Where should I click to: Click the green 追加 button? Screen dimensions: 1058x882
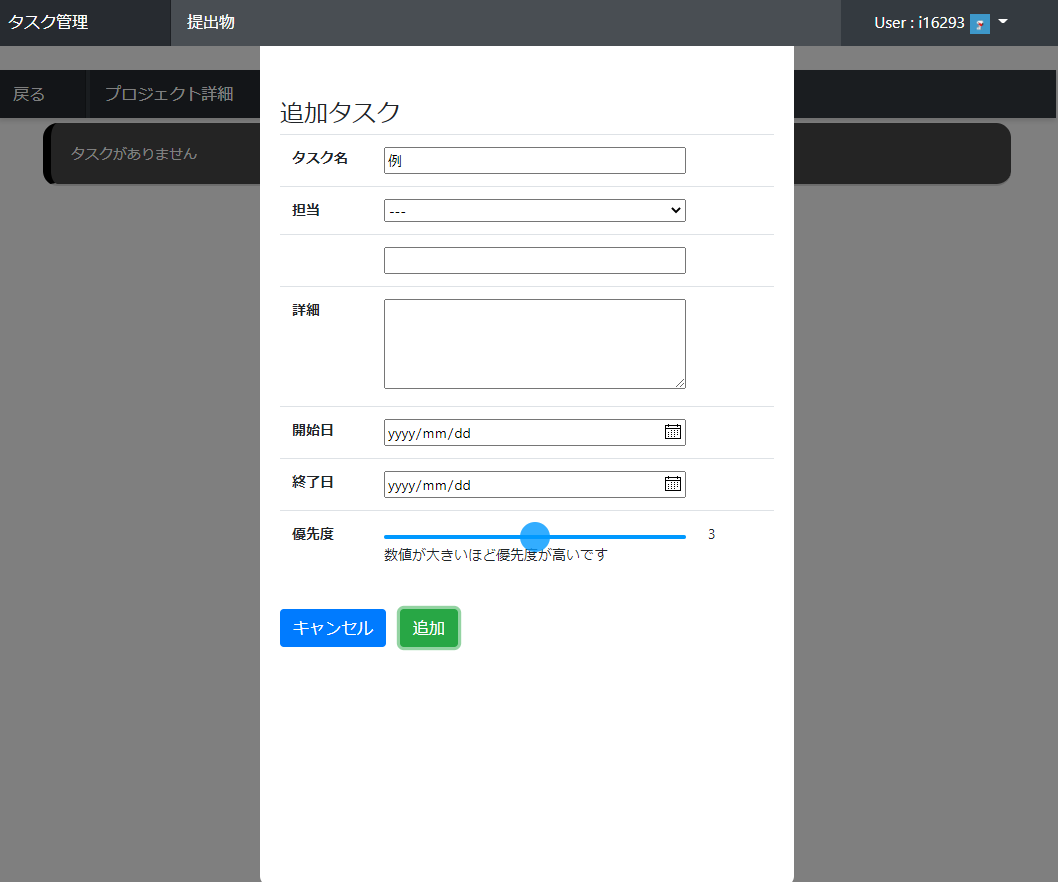428,628
